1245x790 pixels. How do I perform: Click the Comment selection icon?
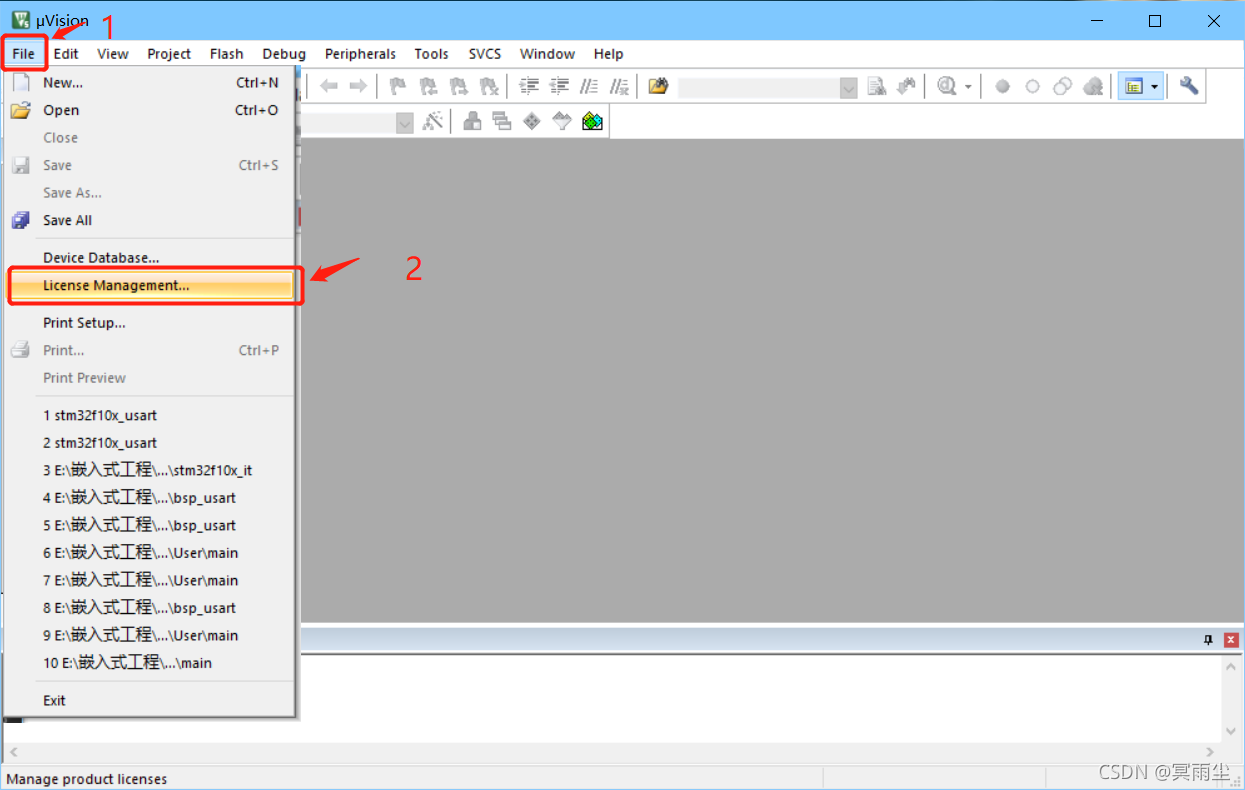click(x=590, y=87)
